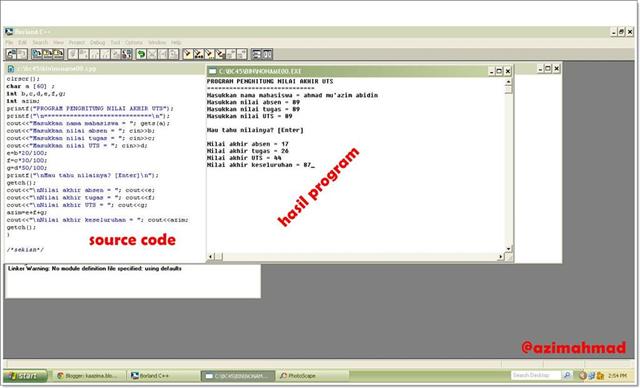Close the source code editor child window
Image resolution: width=640 pixels, height=388 pixels.
pyautogui.click(x=556, y=69)
